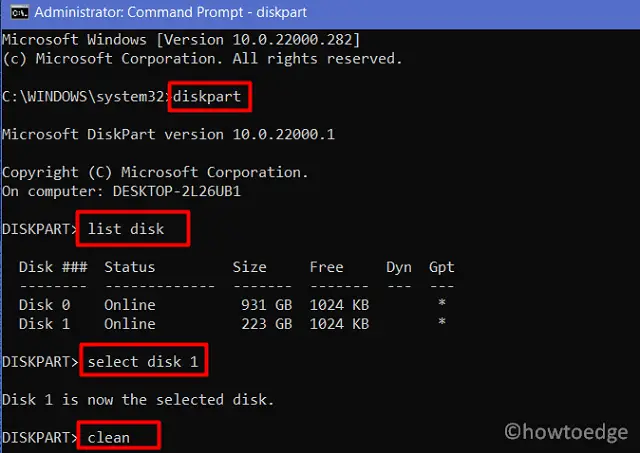
Task: Click the "Dyn" column header
Action: (x=399, y=267)
